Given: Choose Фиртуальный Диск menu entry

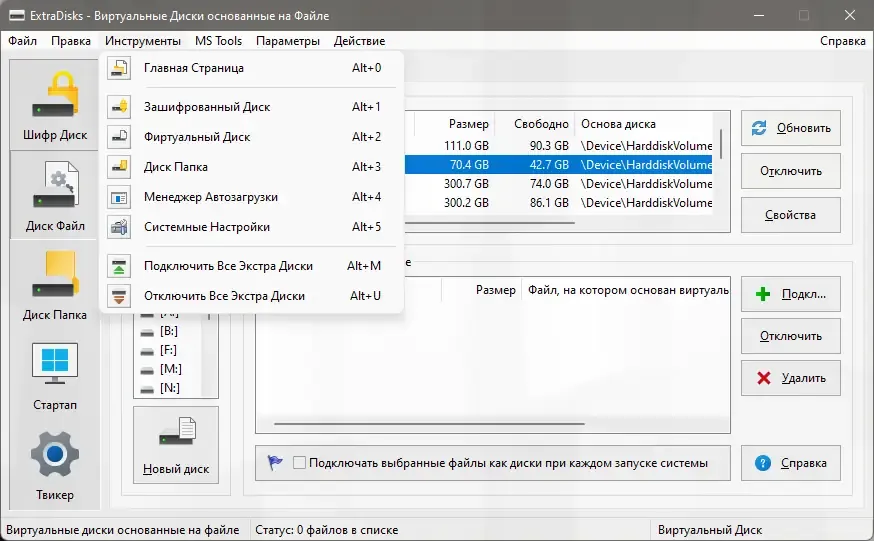Looking at the screenshot, I should pos(251,137).
